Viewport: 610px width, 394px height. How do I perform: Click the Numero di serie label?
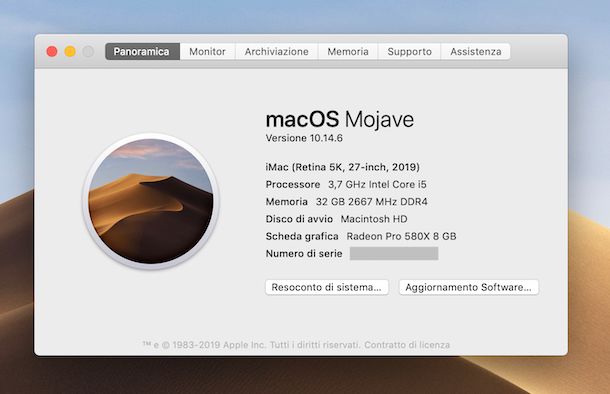[304, 254]
